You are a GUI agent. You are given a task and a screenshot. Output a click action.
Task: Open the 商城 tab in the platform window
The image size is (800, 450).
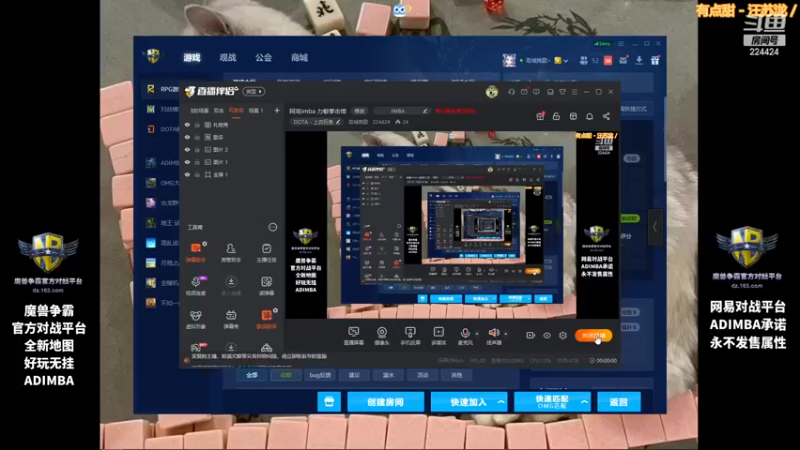(299, 58)
